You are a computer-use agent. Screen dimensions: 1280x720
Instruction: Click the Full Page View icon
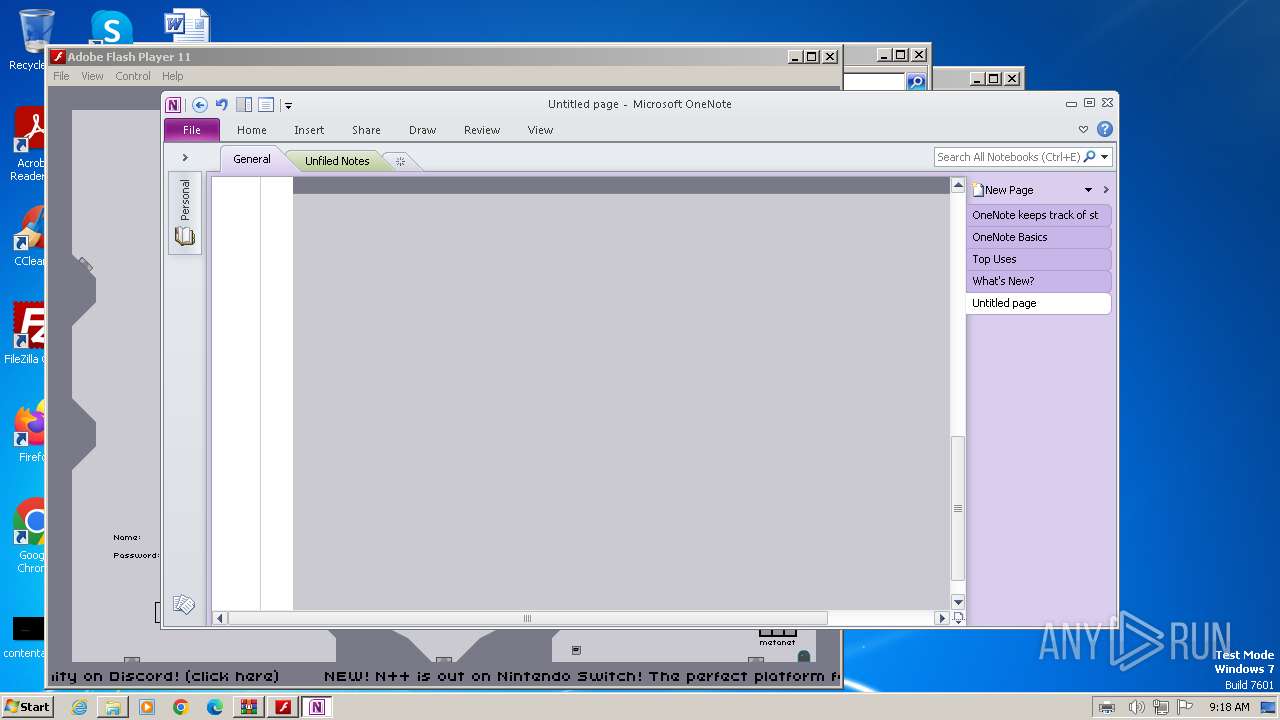[266, 104]
